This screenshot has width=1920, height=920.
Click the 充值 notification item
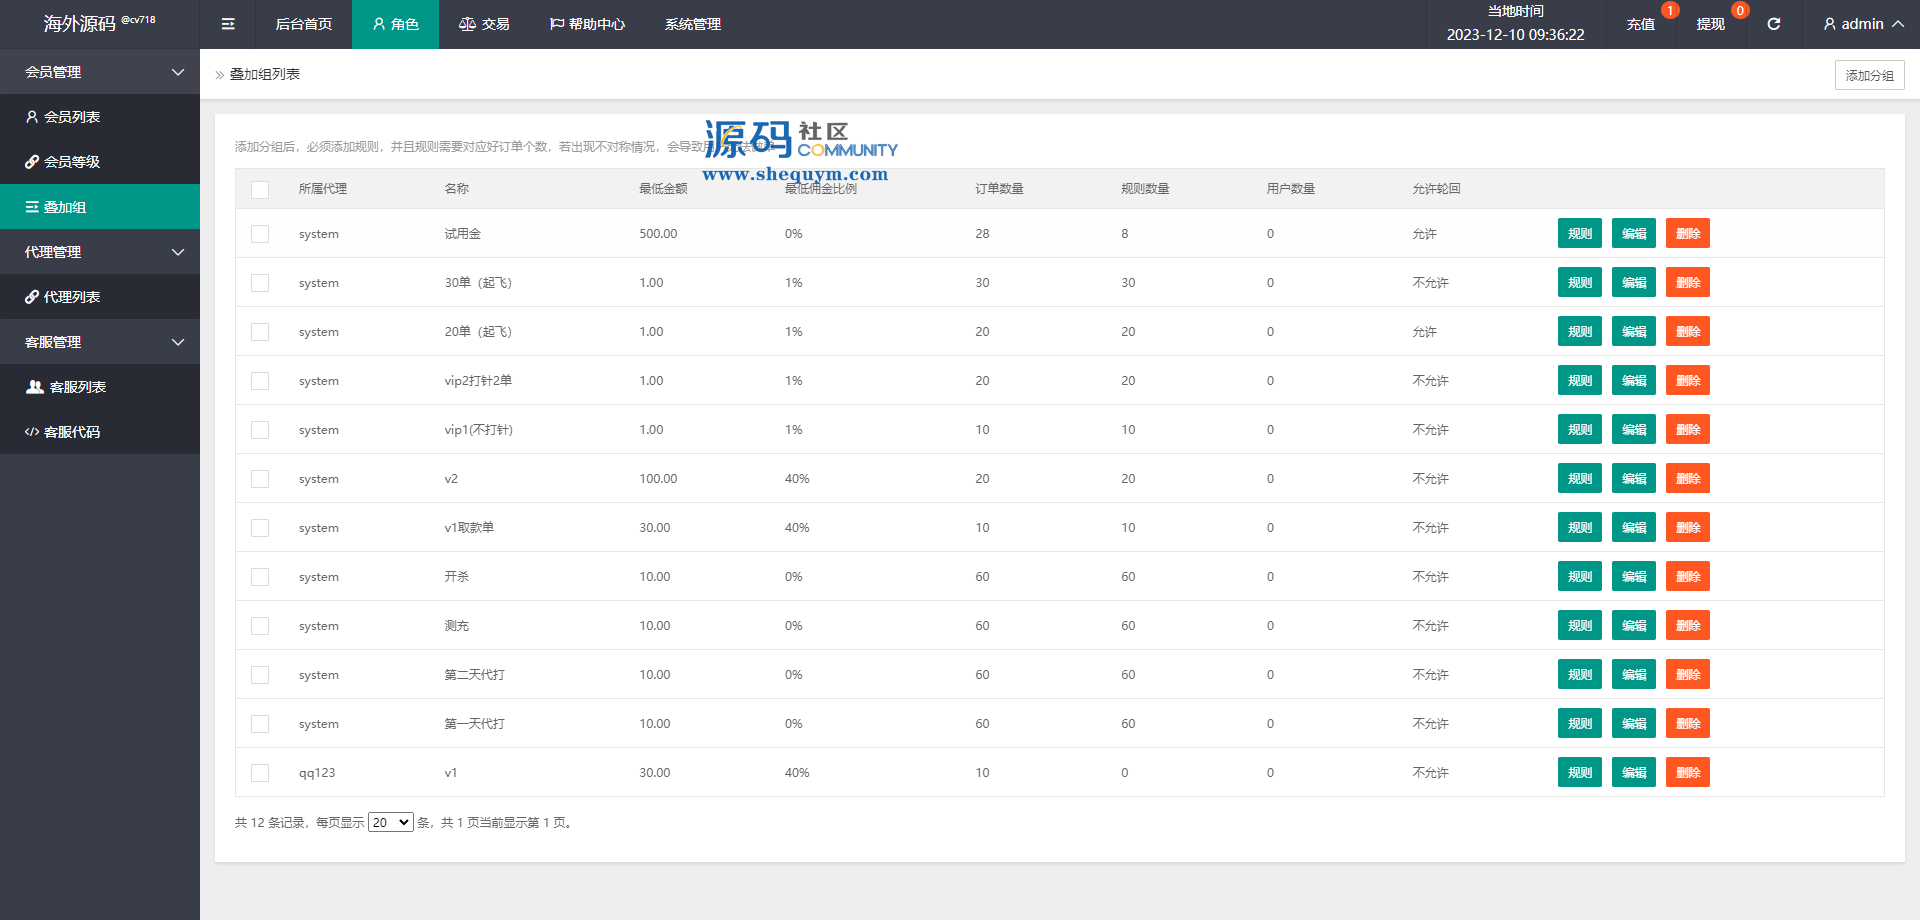coord(1640,24)
